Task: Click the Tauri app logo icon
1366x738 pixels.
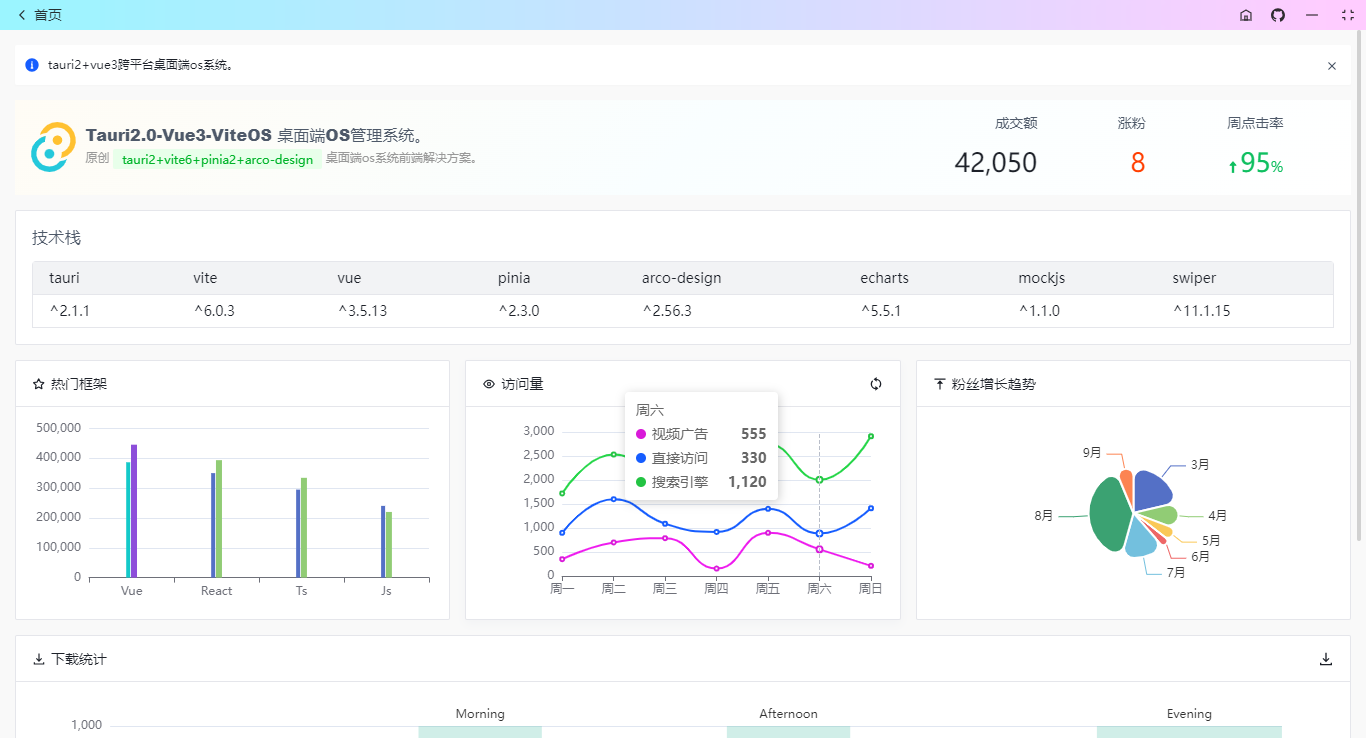Action: [52, 147]
